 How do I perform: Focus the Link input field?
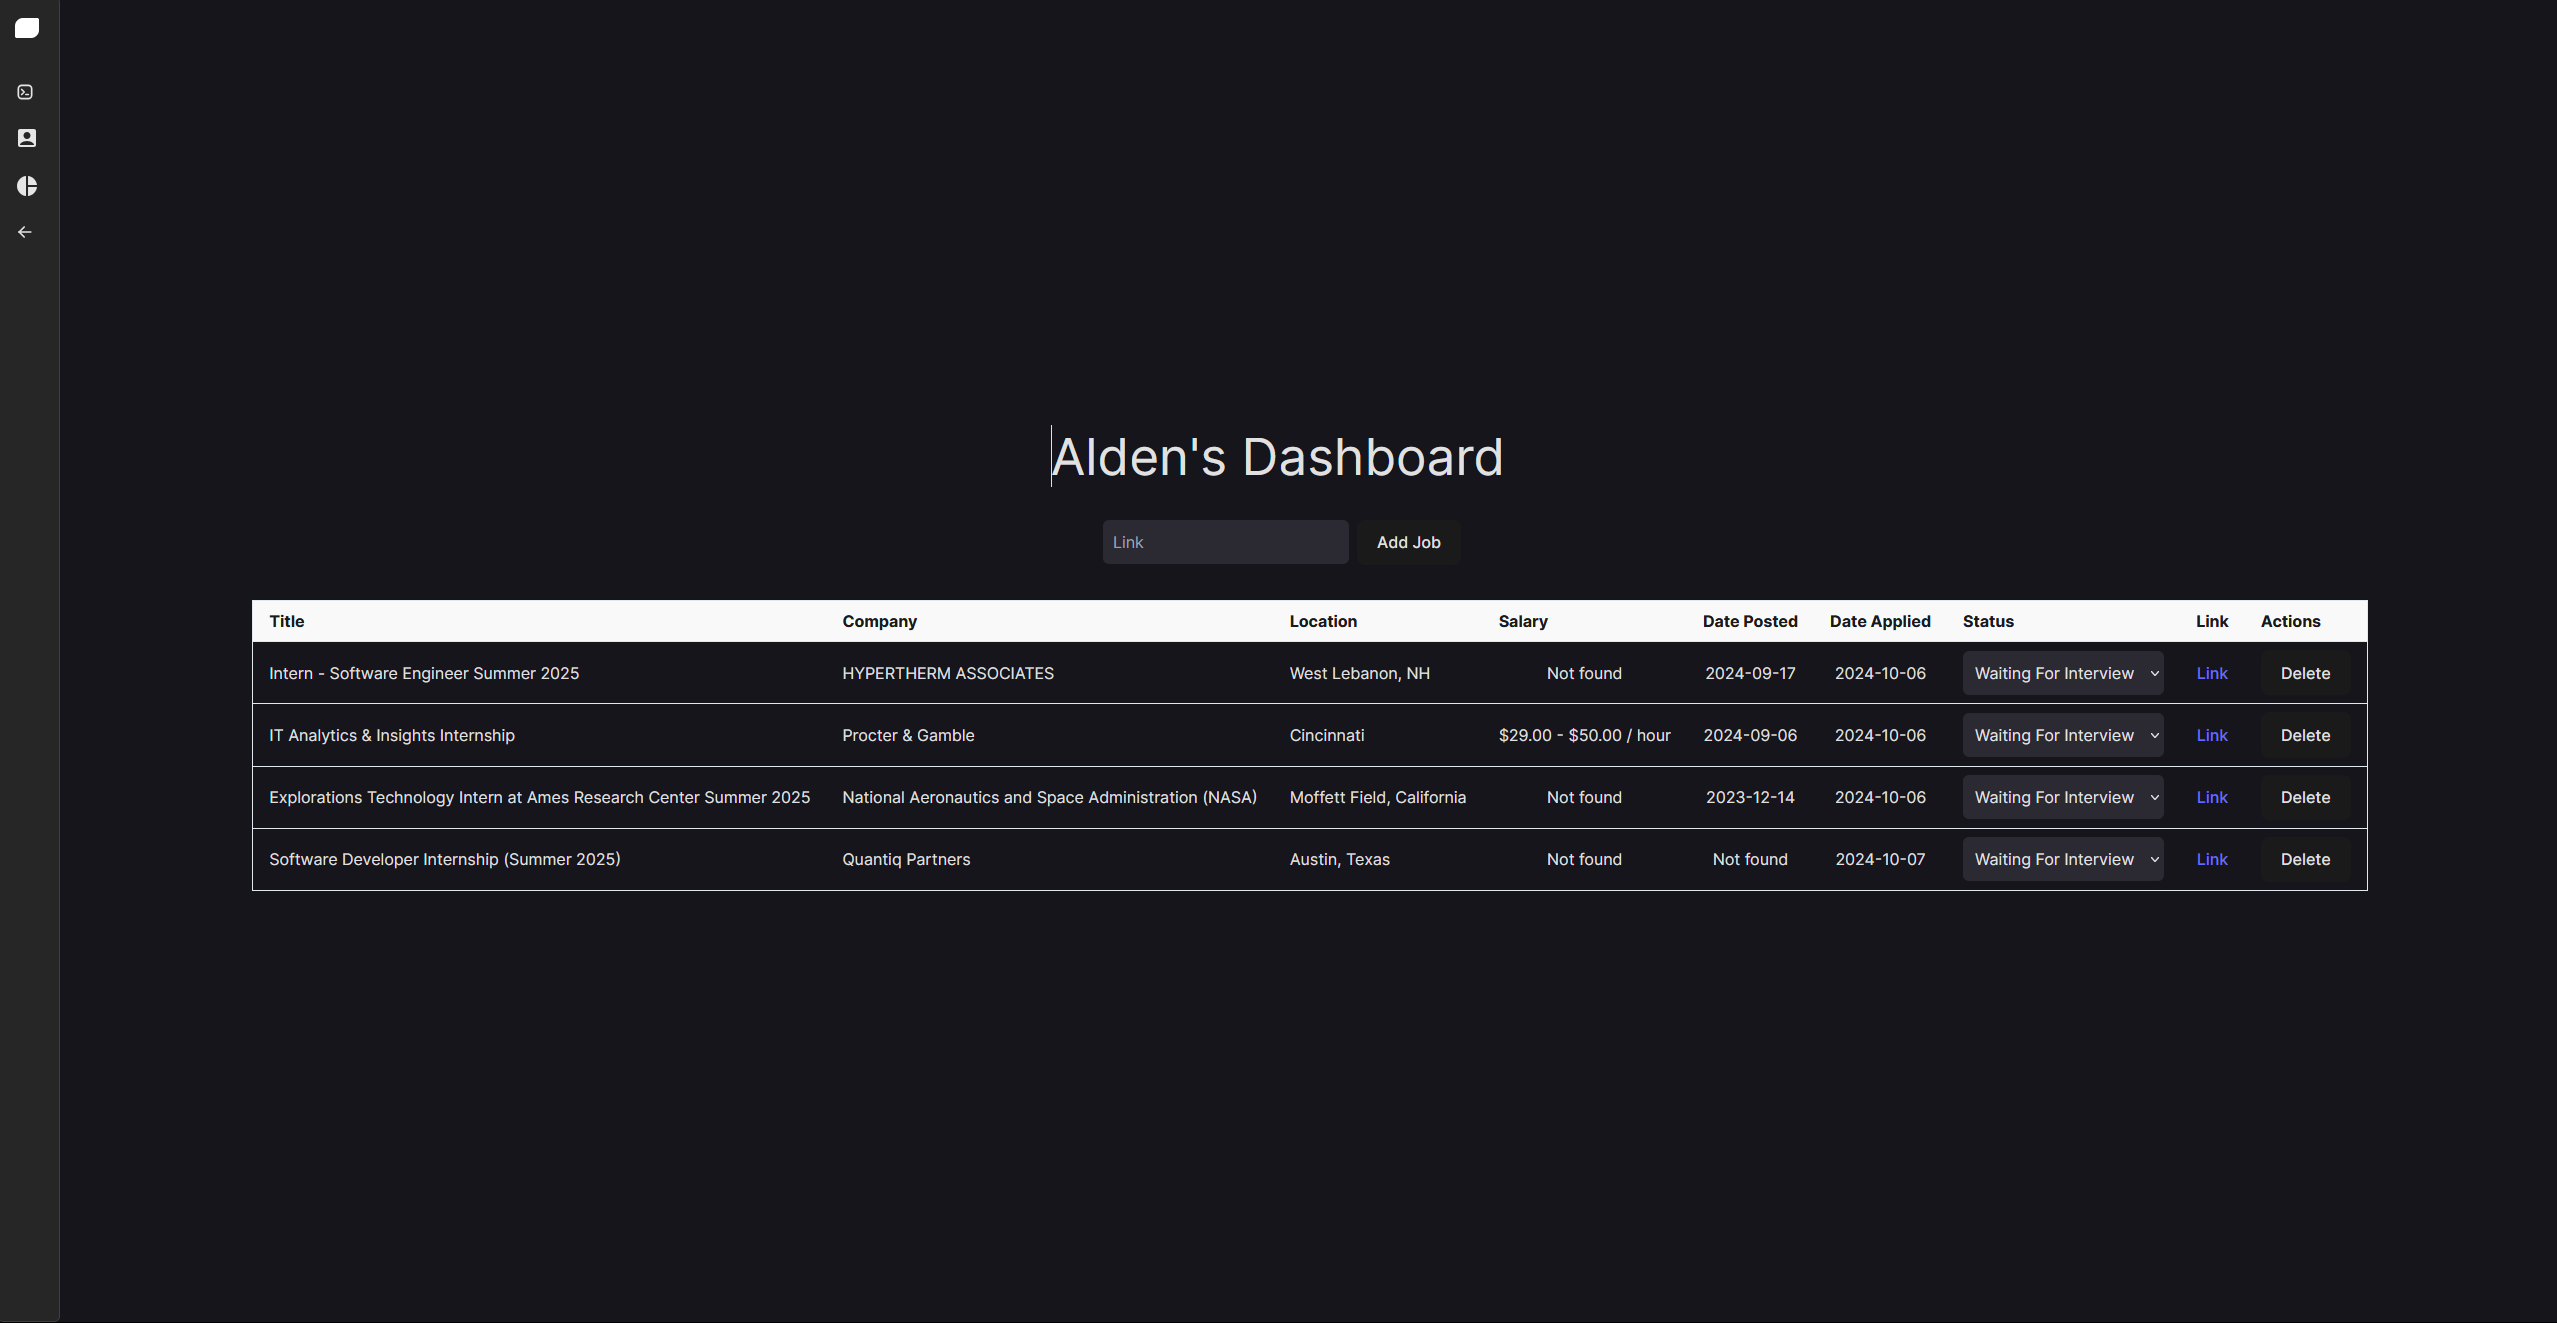[x=1225, y=542]
